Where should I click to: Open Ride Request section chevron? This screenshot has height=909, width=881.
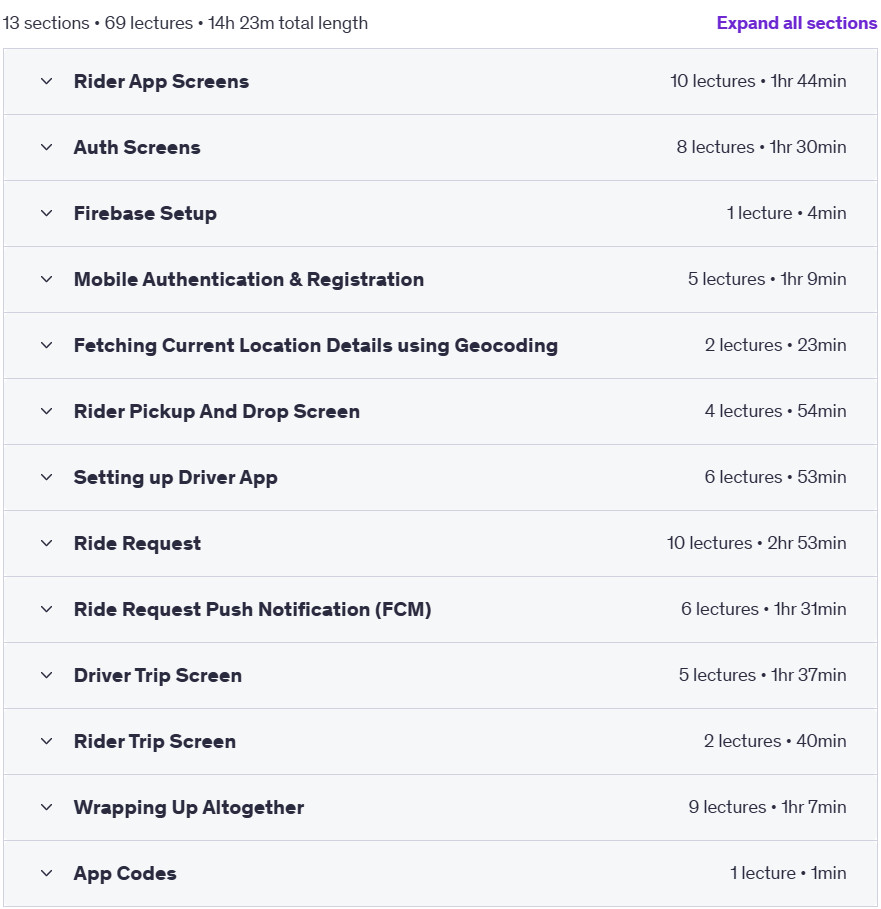tap(47, 544)
